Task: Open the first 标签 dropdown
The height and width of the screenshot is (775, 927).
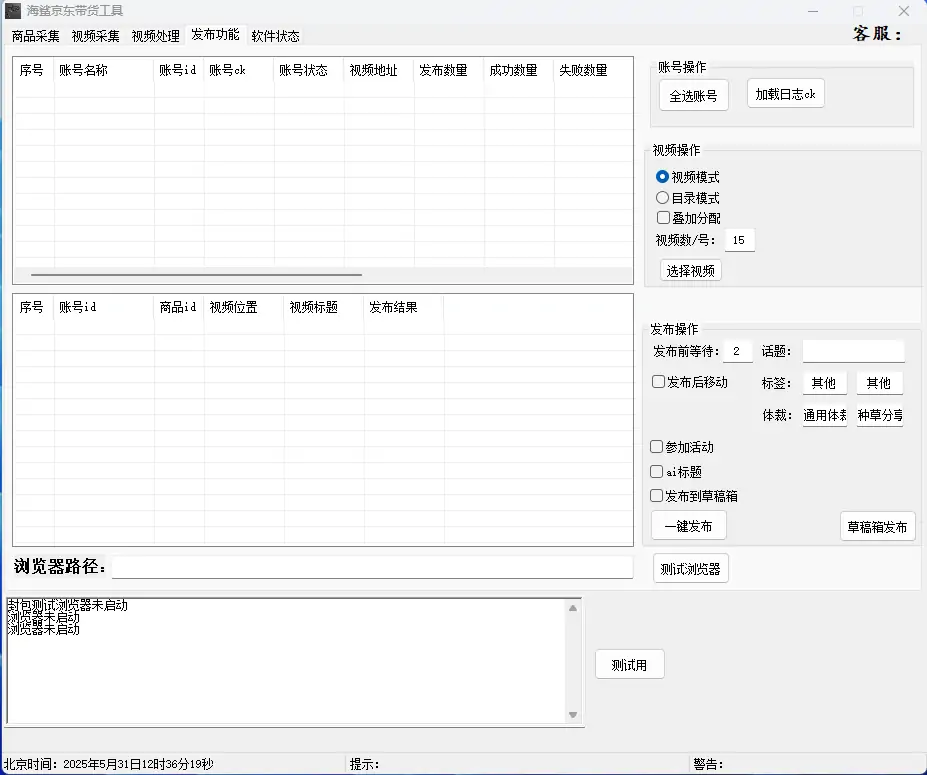Action: (825, 383)
